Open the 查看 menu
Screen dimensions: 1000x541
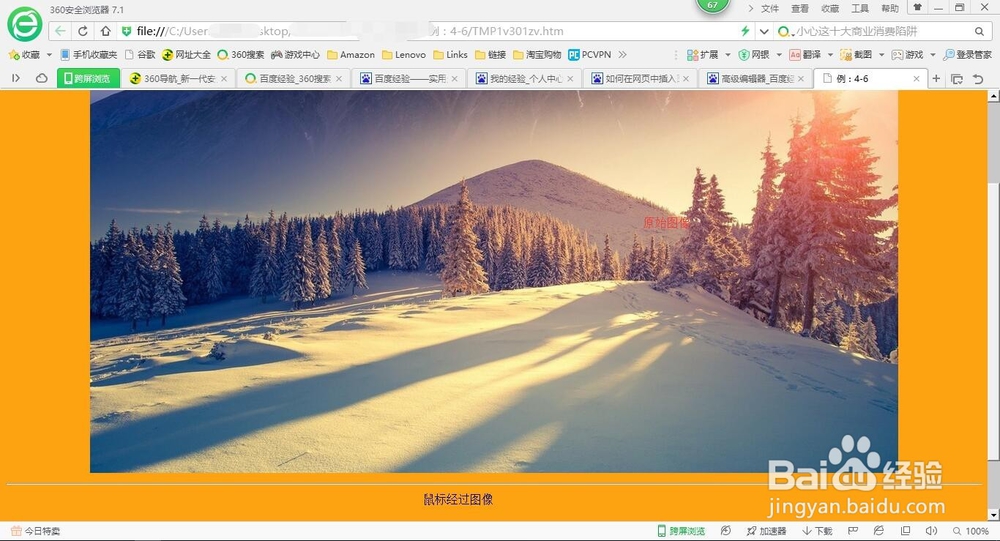[800, 8]
